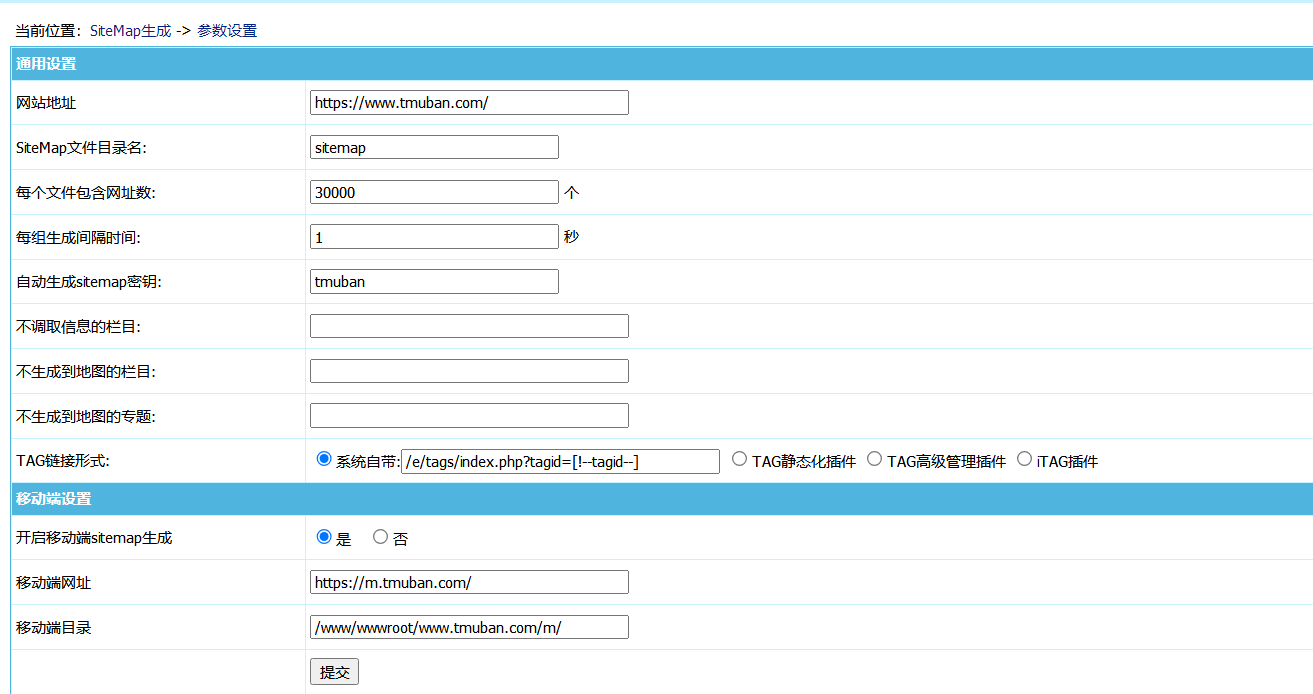The height and width of the screenshot is (694, 1313).
Task: Select the TAG高级管理插件 radio option
Action: [x=875, y=459]
